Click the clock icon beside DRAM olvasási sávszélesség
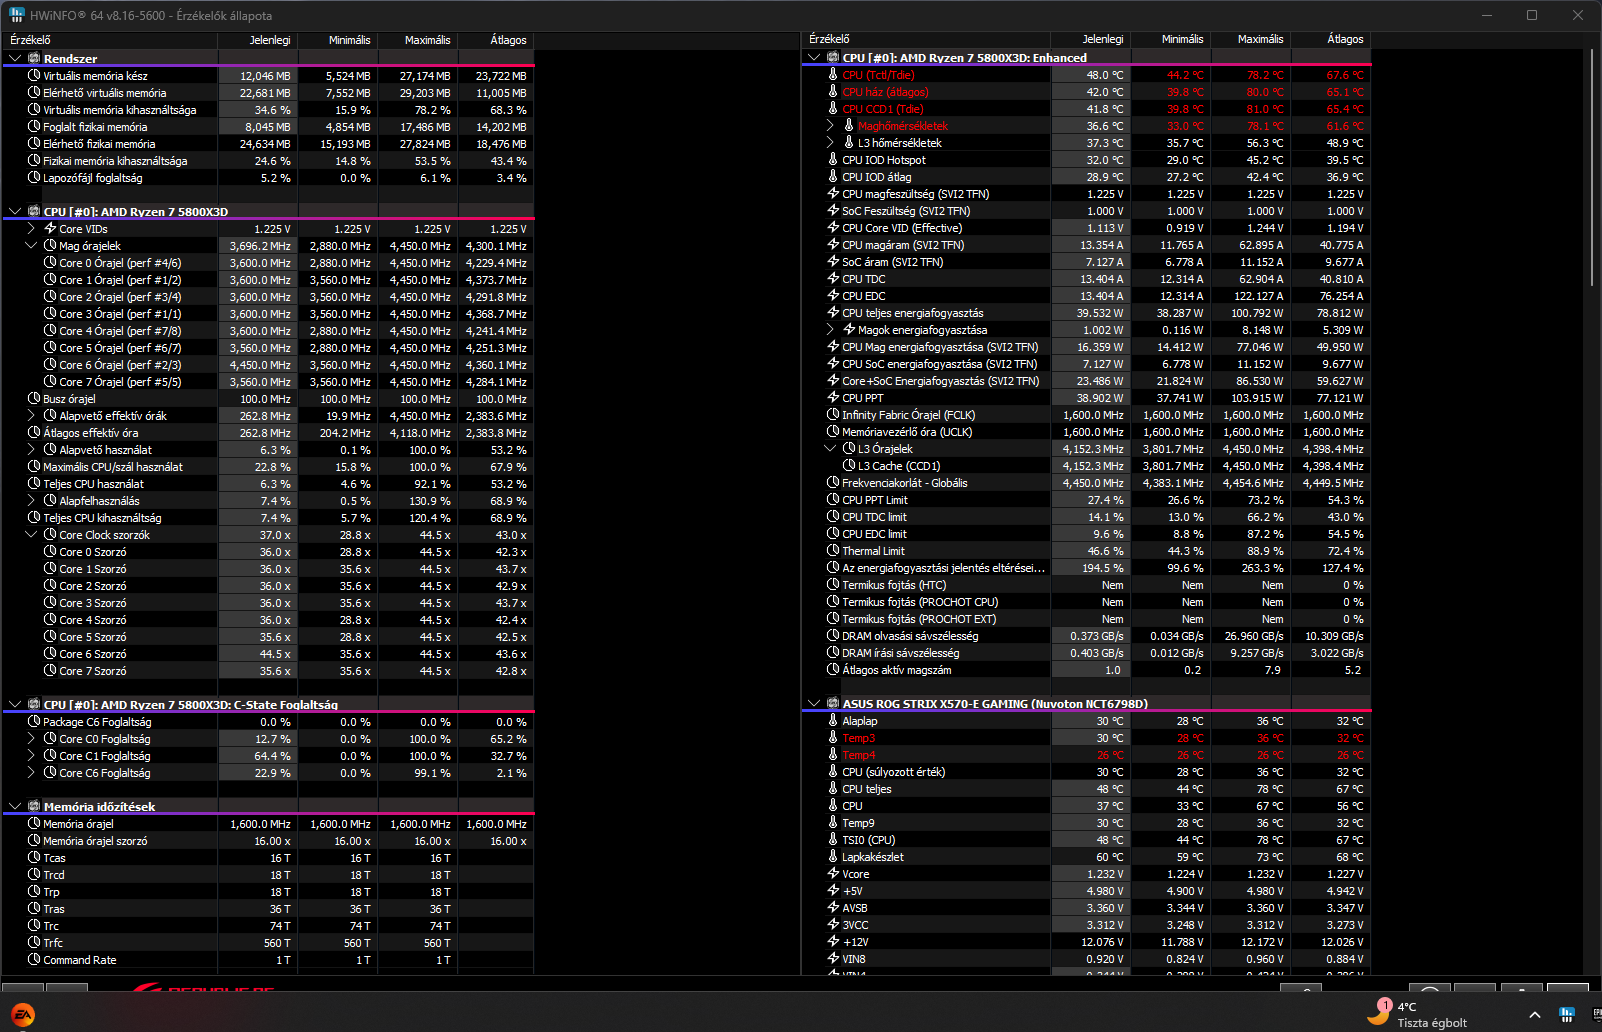The image size is (1602, 1032). pos(833,636)
